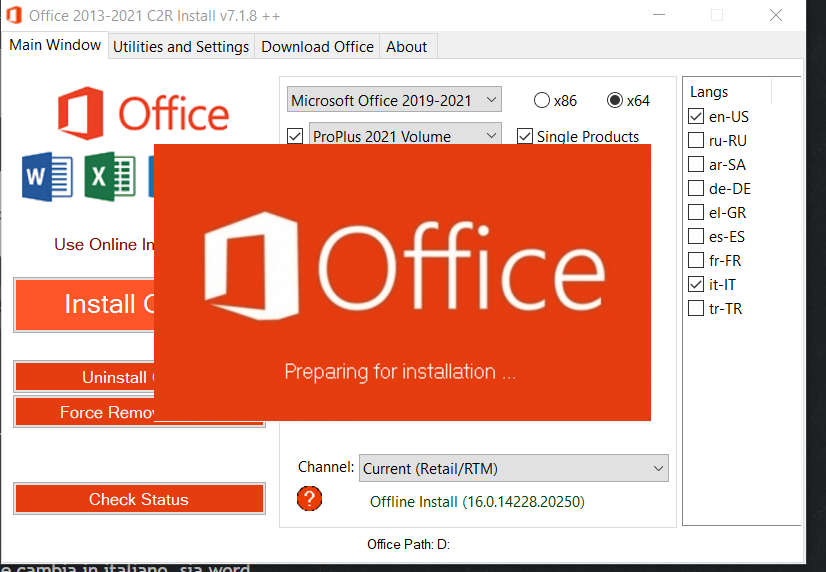The image size is (826, 572).
Task: Click the Uninstall Office button
Action: (85, 377)
